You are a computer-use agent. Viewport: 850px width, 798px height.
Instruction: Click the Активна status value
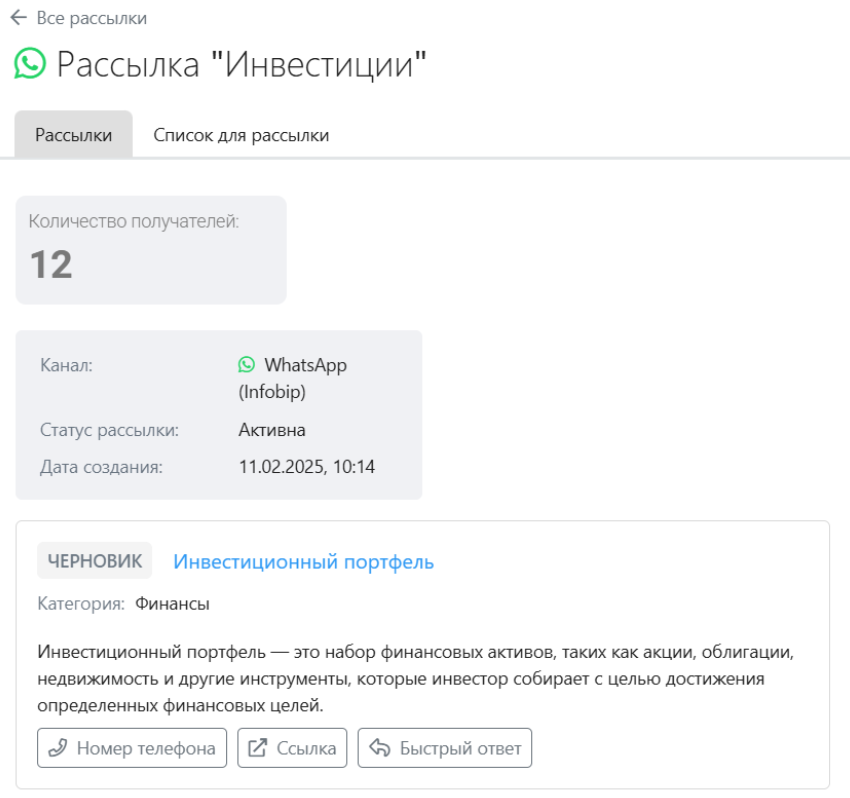point(272,430)
